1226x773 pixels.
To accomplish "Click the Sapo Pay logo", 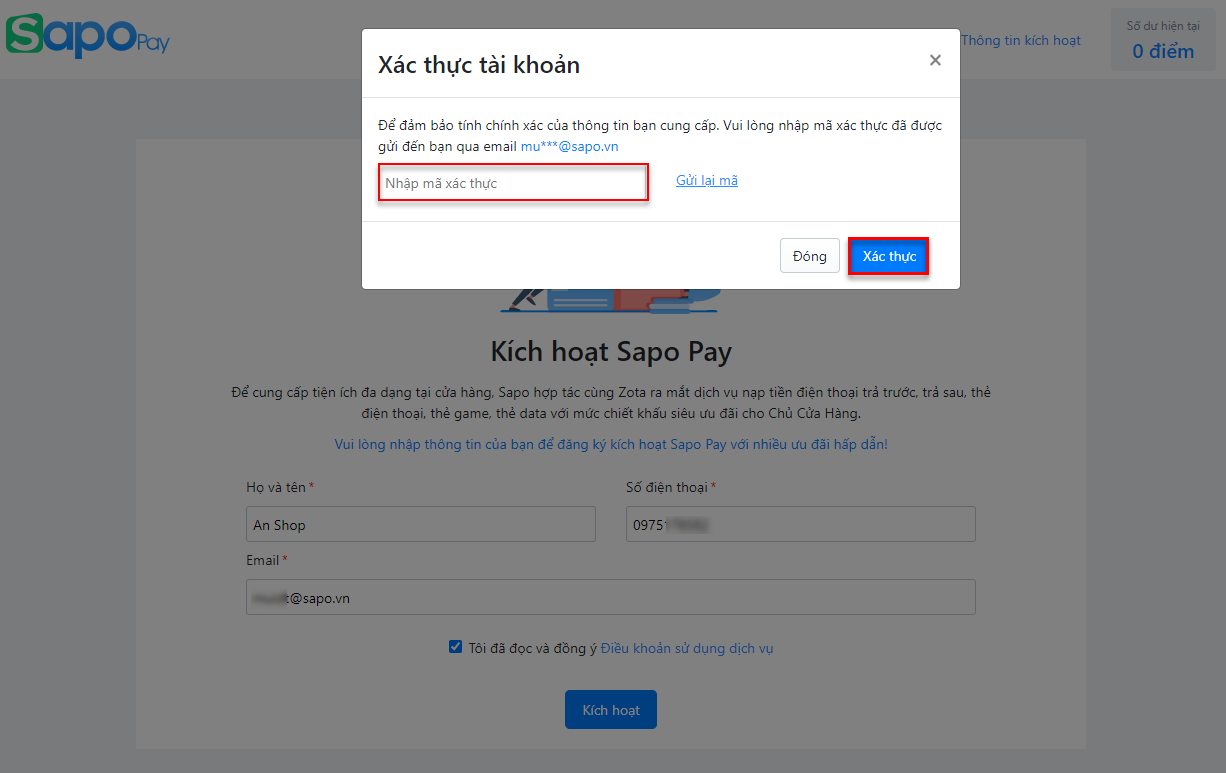I will click(x=88, y=35).
